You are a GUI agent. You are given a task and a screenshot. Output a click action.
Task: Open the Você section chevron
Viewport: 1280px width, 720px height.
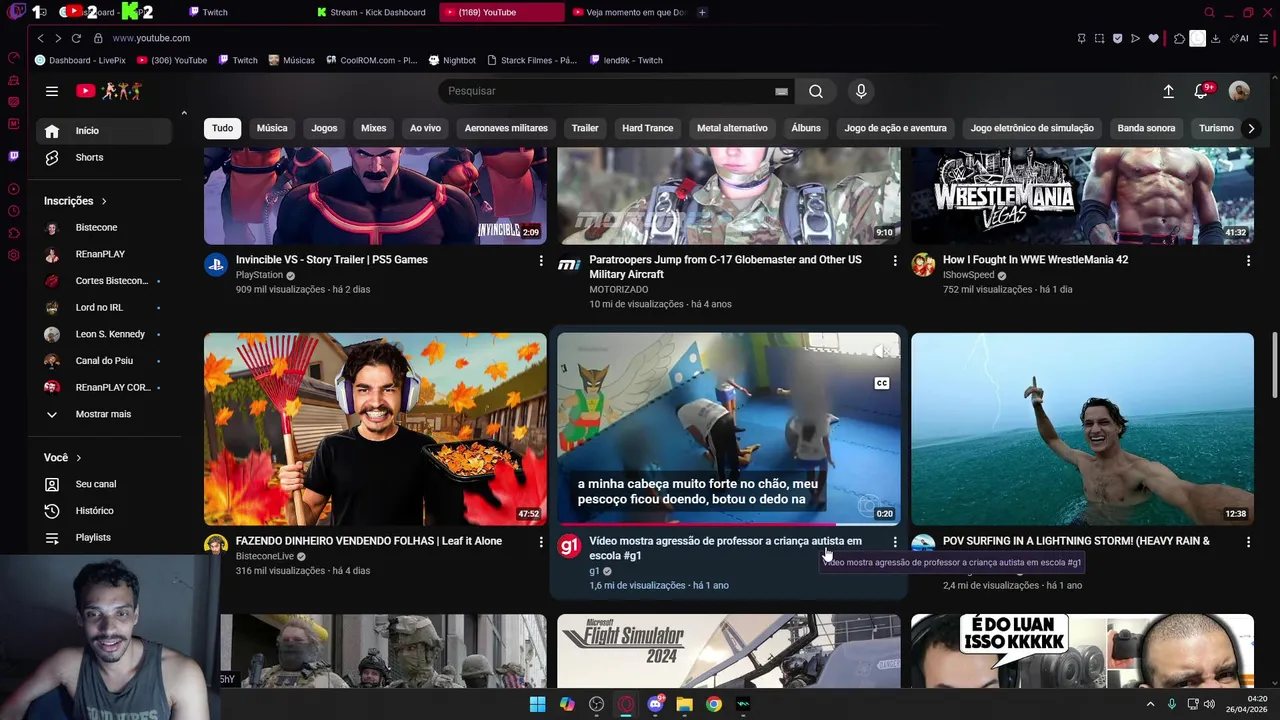[x=78, y=457]
